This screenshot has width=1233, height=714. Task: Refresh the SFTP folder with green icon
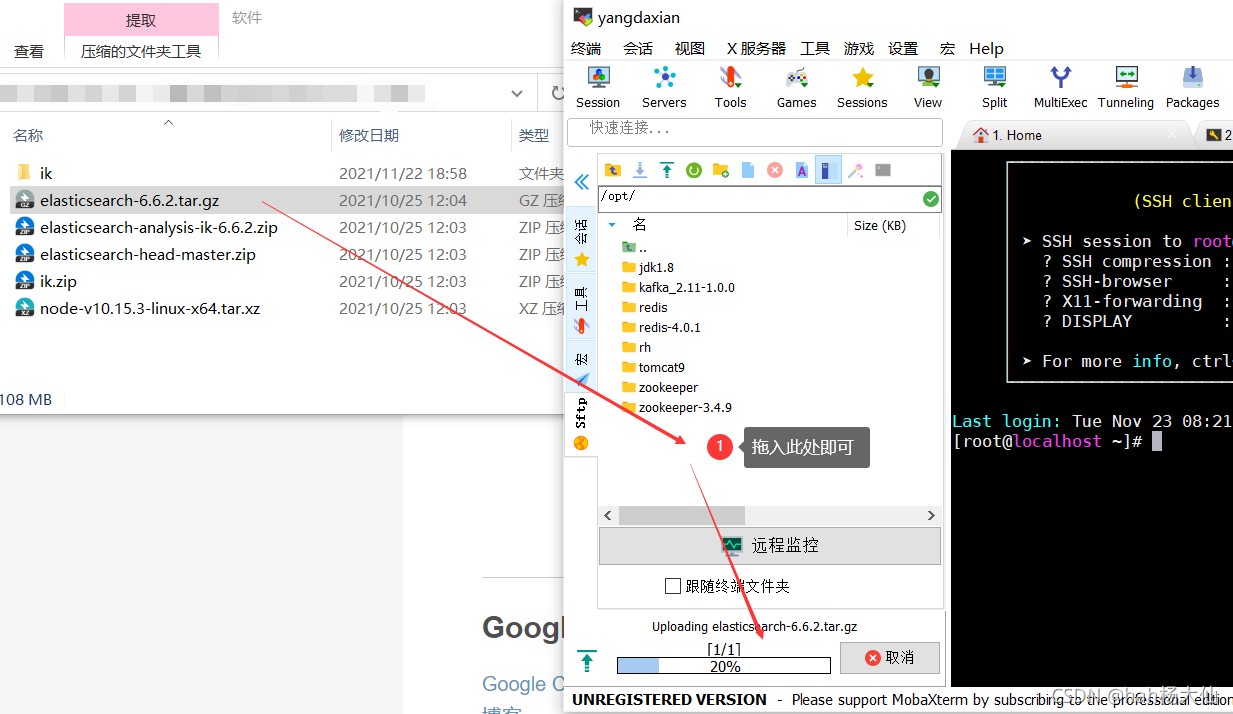click(694, 170)
